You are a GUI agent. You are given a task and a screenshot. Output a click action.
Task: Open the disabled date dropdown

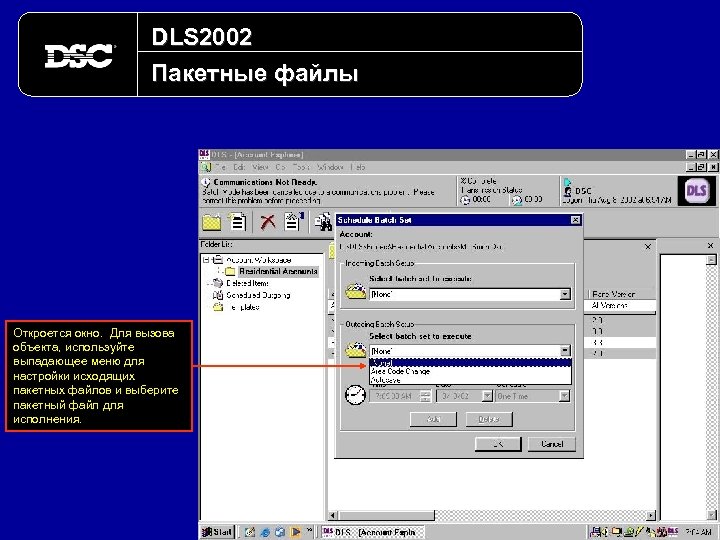coord(487,396)
